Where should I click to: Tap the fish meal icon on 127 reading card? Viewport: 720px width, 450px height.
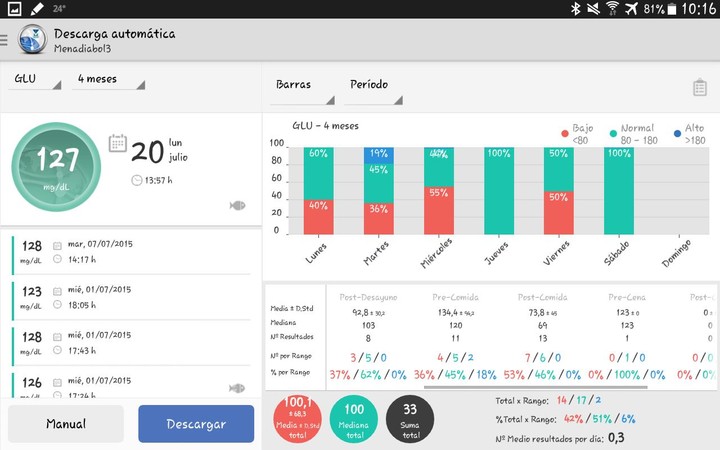[x=237, y=206]
